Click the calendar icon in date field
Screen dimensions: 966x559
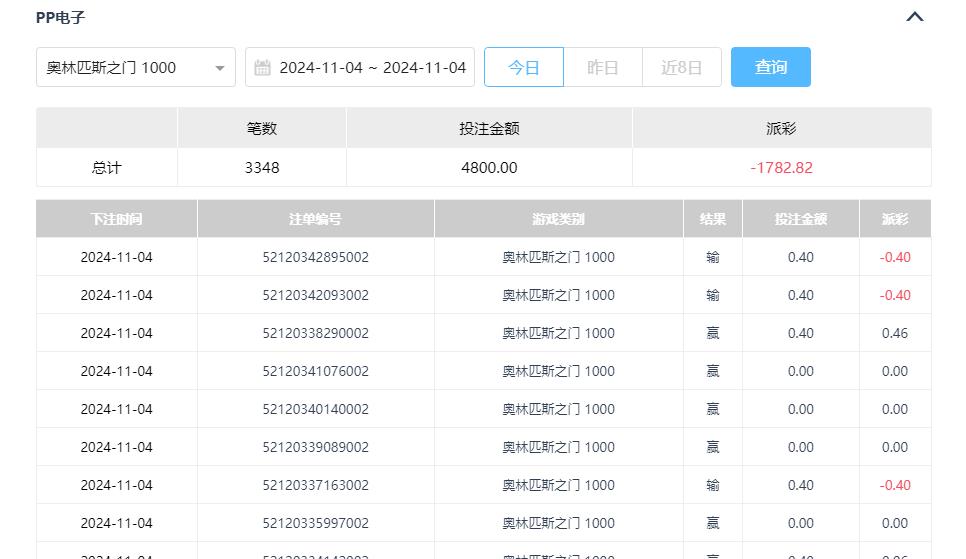(x=262, y=67)
